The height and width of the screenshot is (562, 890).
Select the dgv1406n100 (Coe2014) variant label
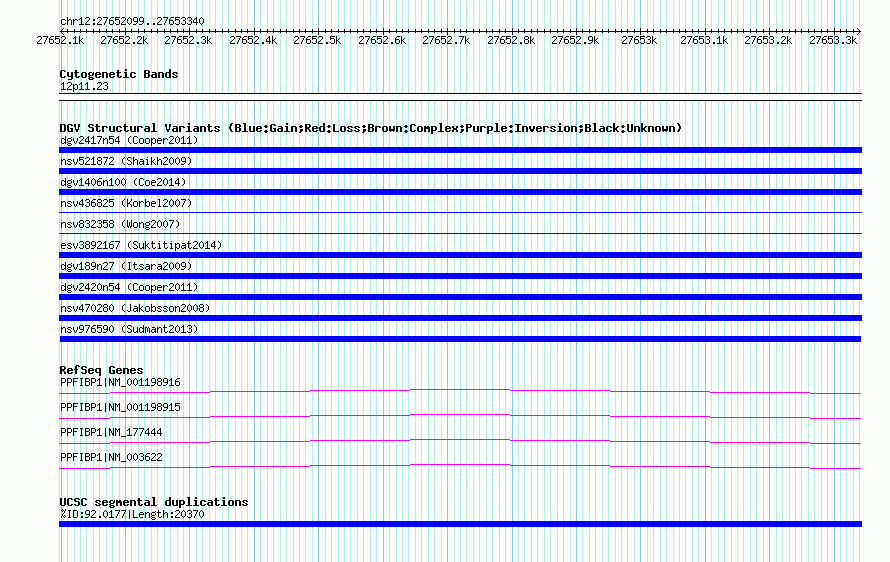tap(123, 182)
